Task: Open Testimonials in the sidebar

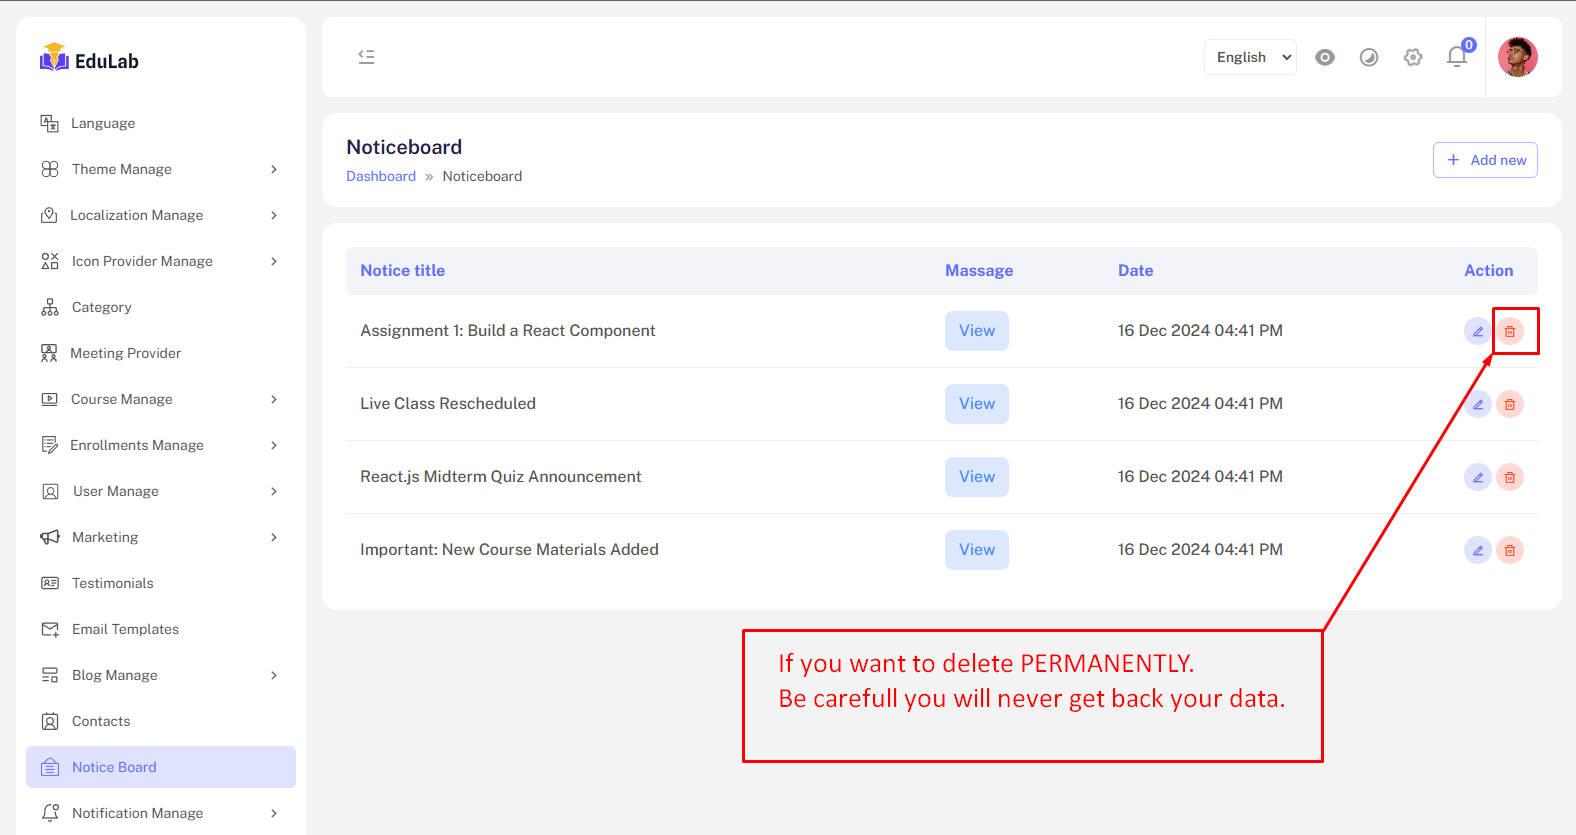Action: 112,583
